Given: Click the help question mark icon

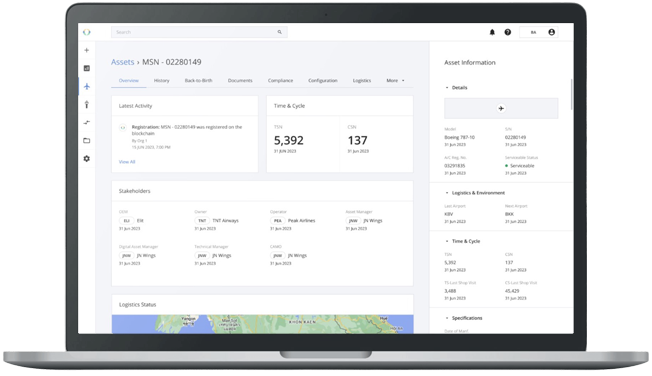Looking at the screenshot, I should point(508,32).
